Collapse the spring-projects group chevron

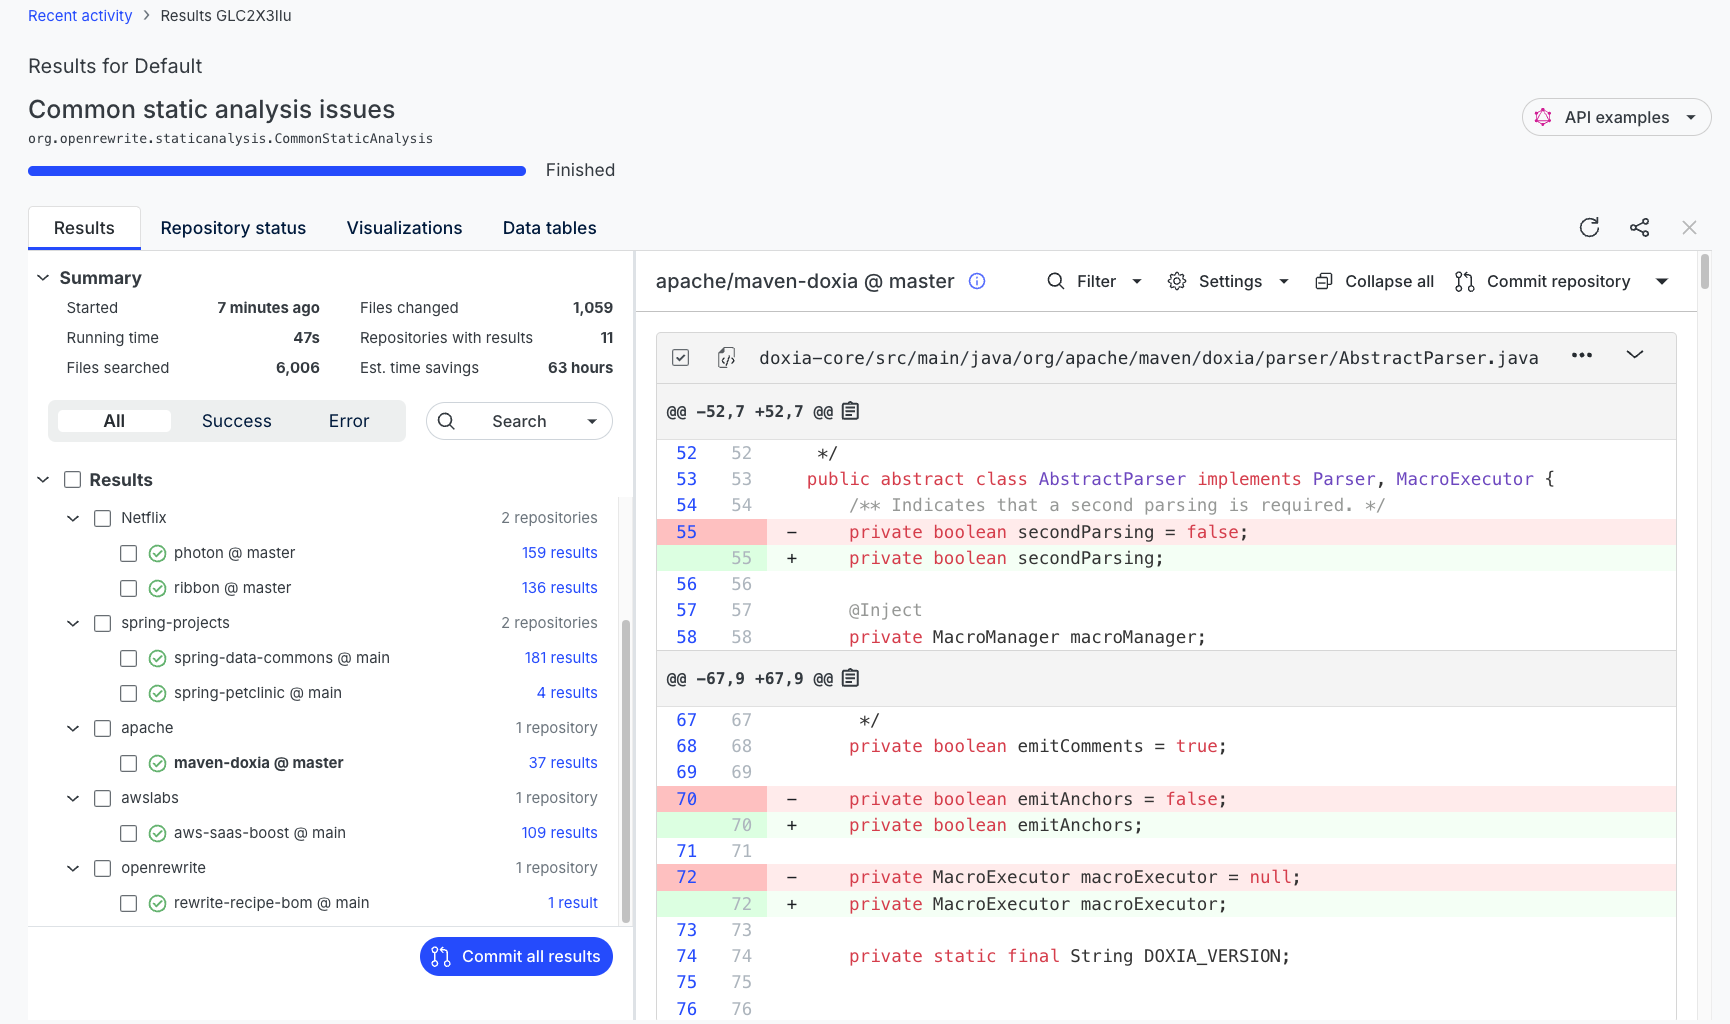73,623
